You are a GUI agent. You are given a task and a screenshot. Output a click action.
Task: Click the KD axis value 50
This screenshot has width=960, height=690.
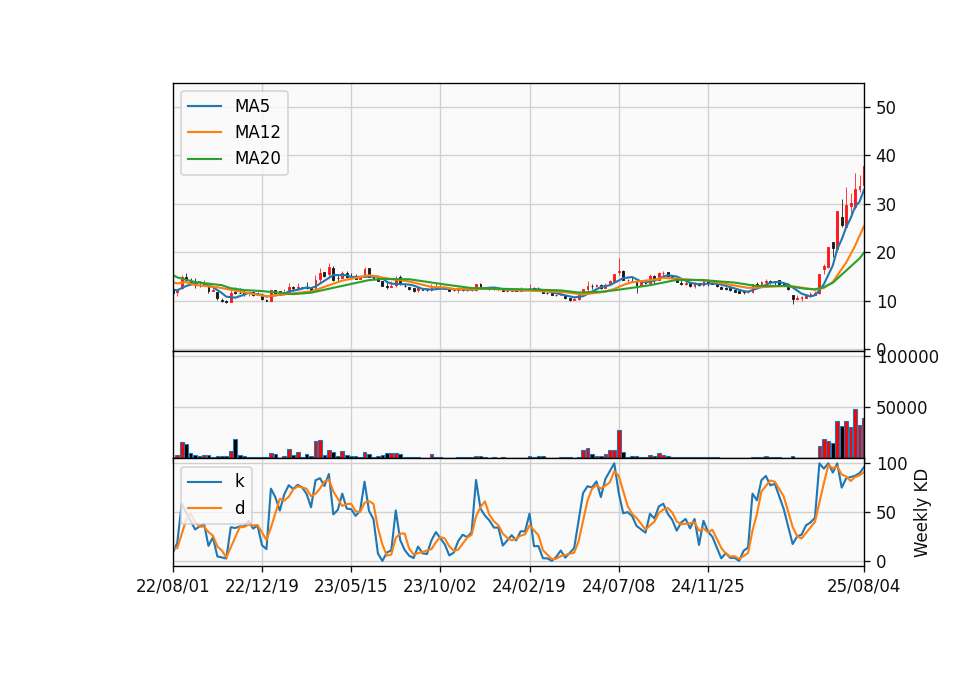point(886,512)
